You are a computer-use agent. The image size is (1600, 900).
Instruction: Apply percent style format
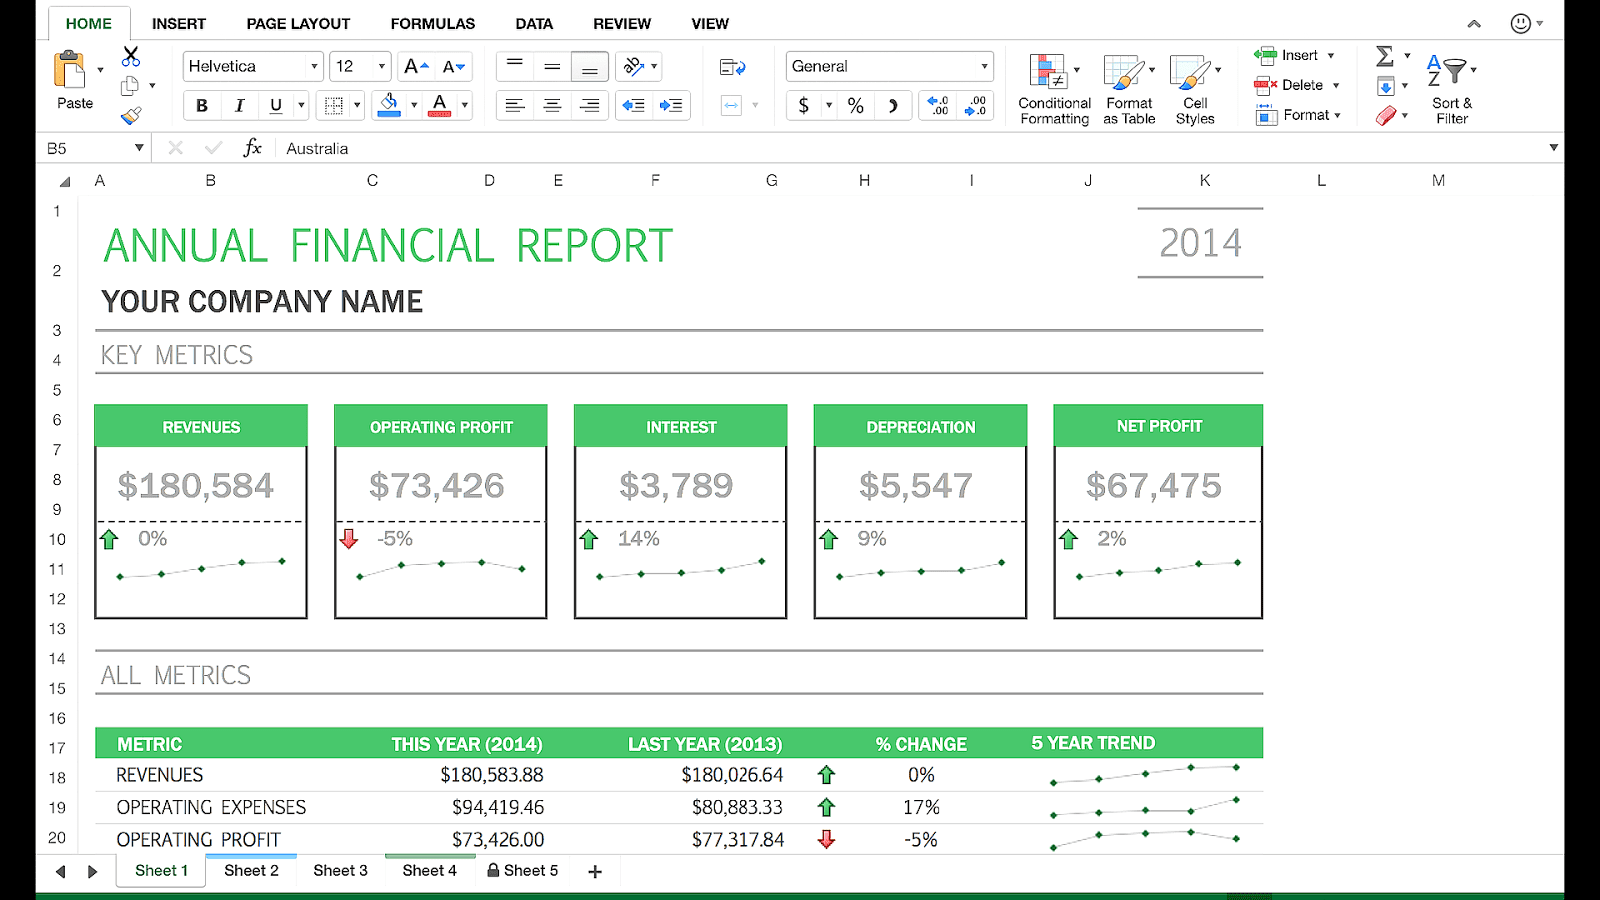coord(856,105)
